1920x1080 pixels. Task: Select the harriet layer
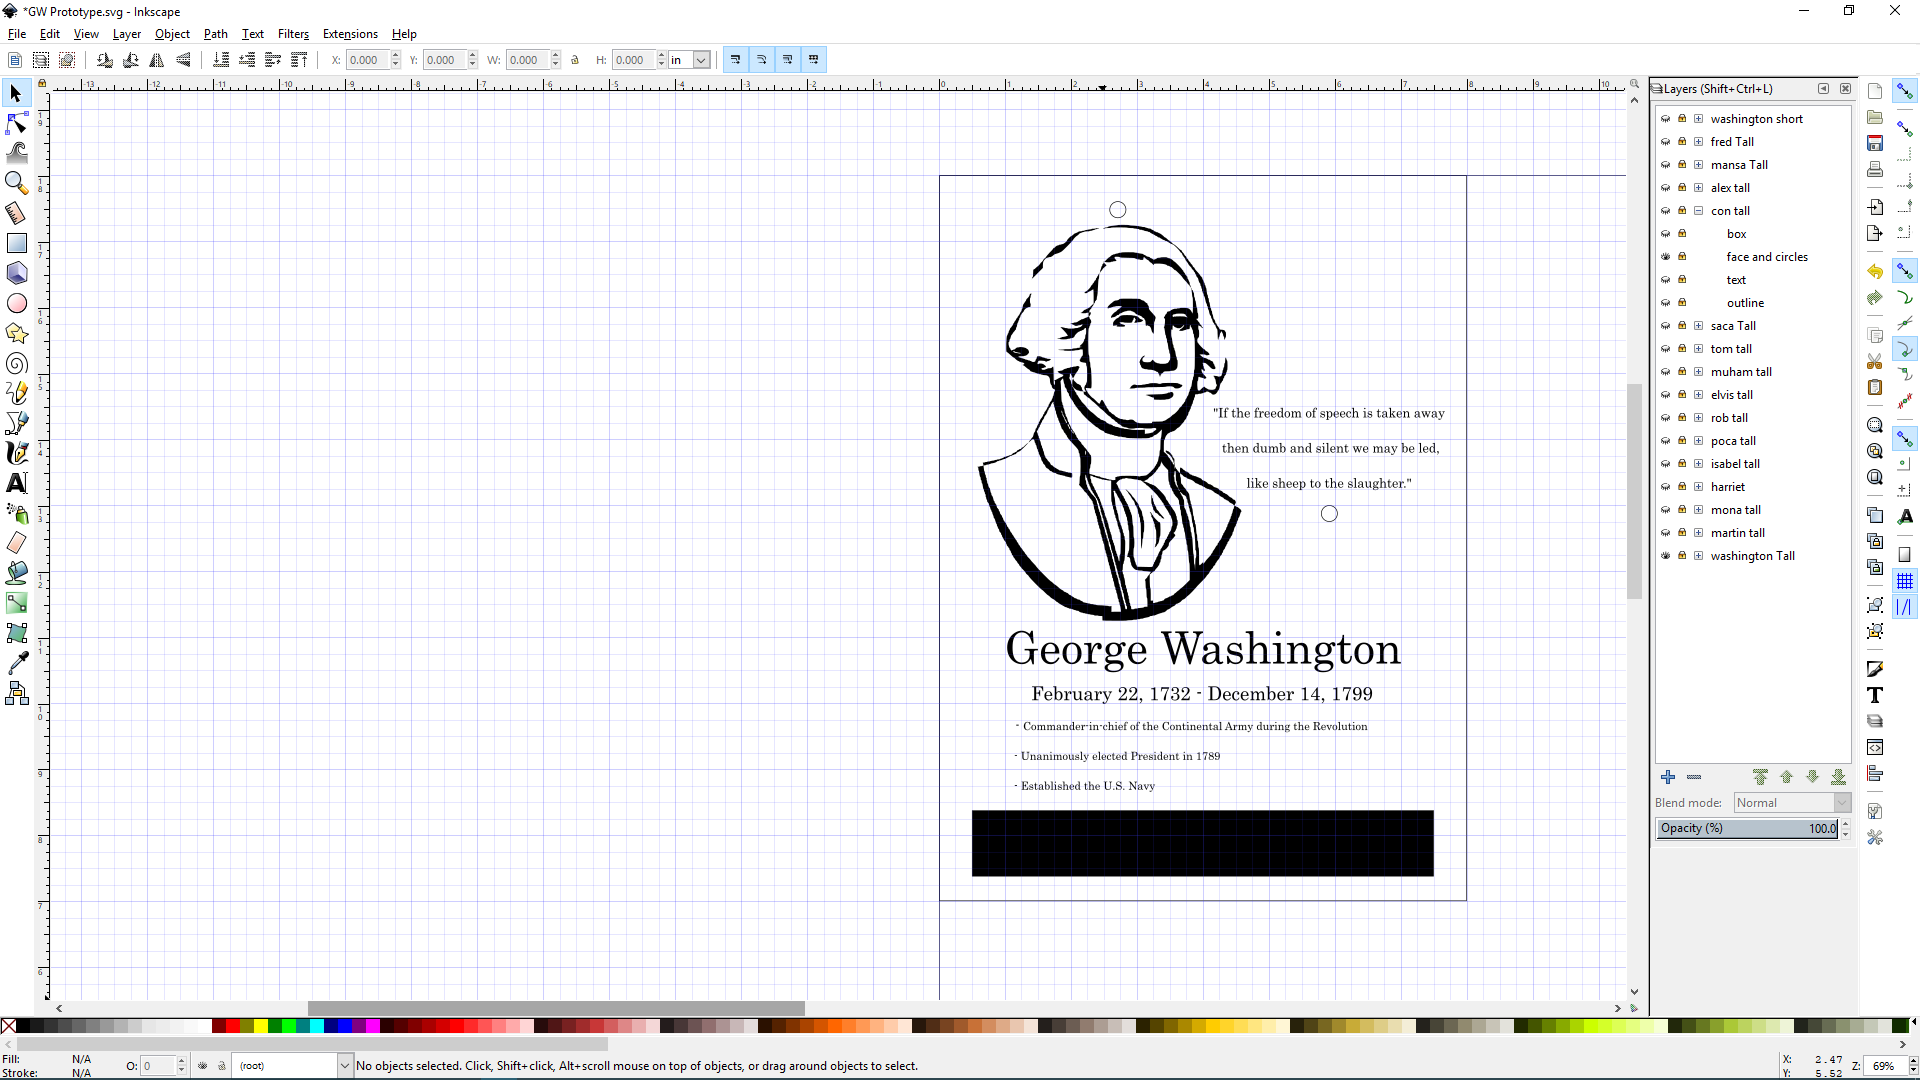[x=1727, y=487]
